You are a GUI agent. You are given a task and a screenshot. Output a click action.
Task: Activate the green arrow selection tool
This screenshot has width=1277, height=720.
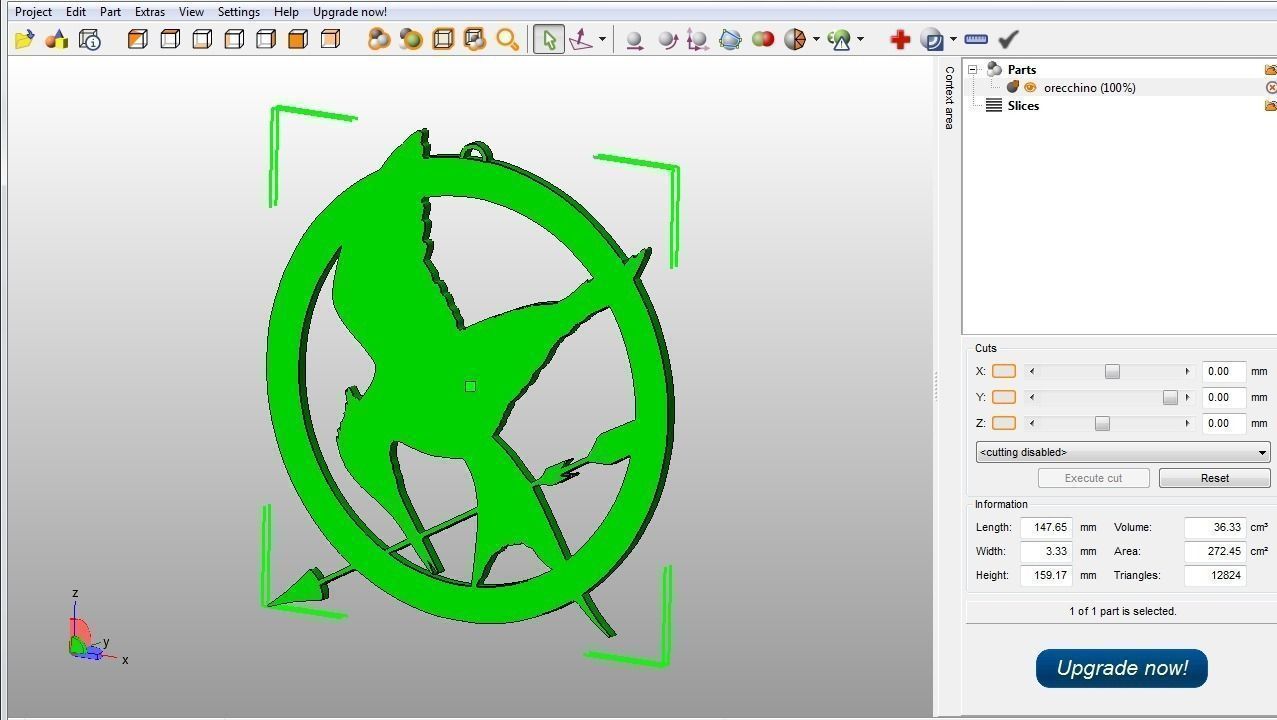(x=548, y=39)
